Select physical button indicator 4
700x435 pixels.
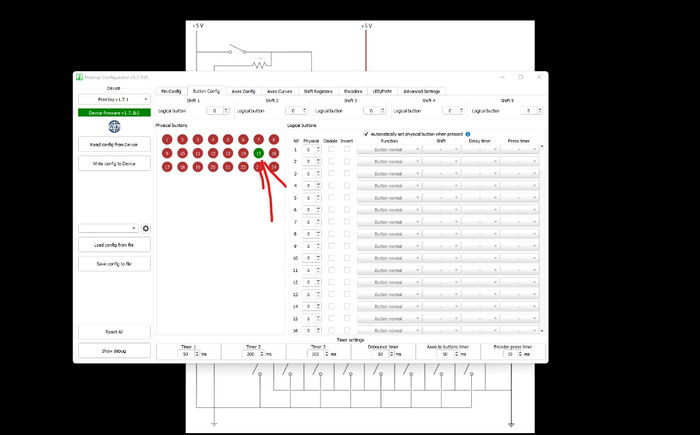(x=213, y=140)
